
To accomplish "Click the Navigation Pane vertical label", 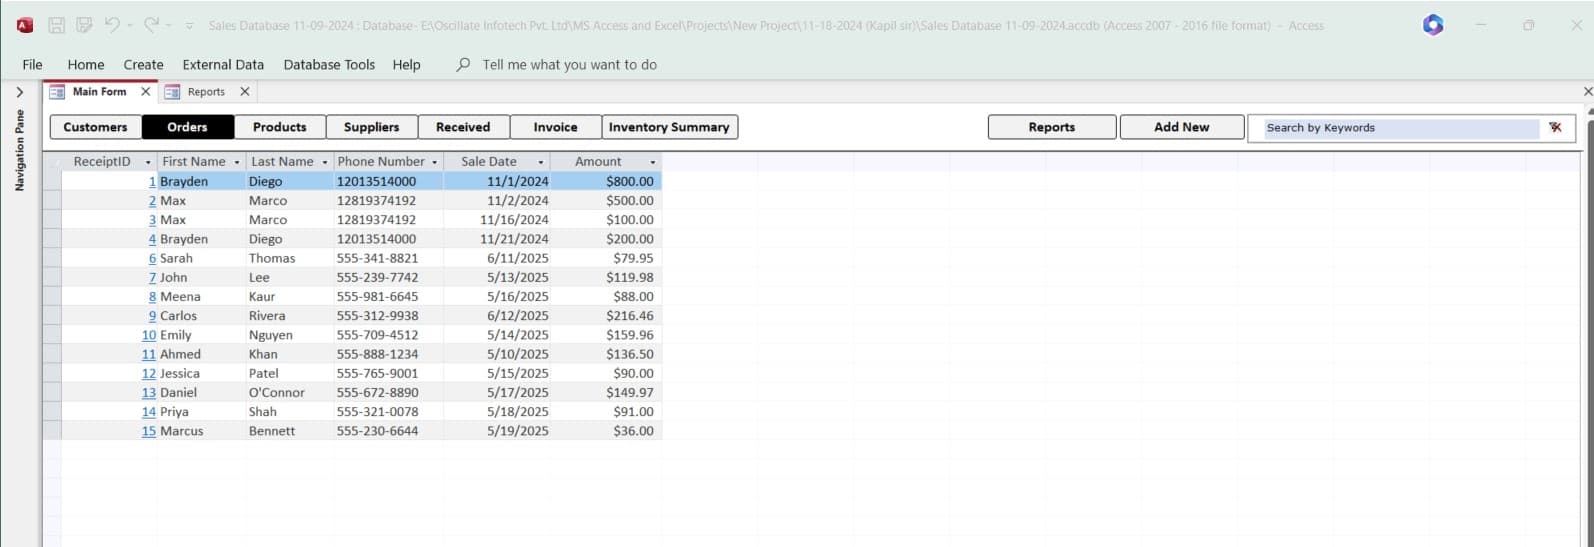I will pos(20,150).
